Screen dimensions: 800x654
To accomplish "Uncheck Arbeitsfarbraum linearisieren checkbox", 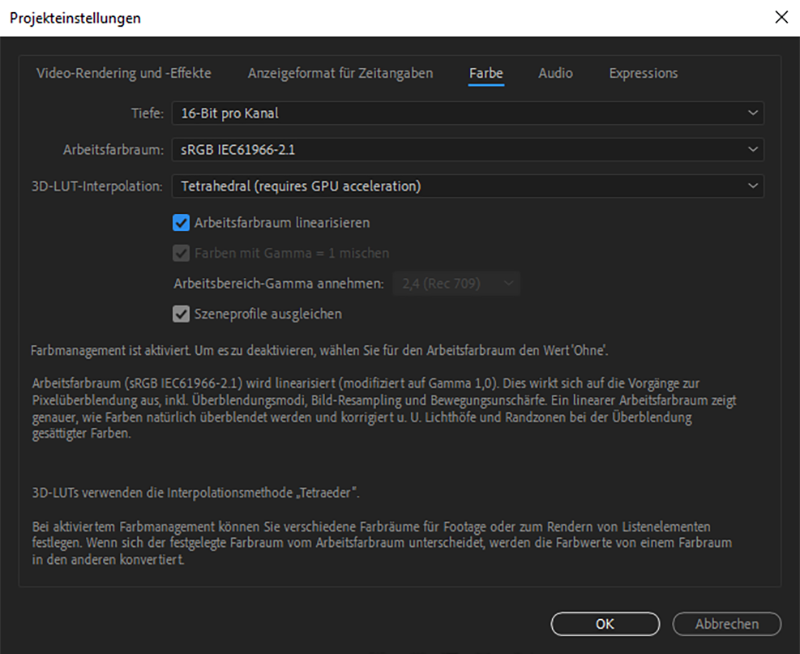I will [181, 223].
